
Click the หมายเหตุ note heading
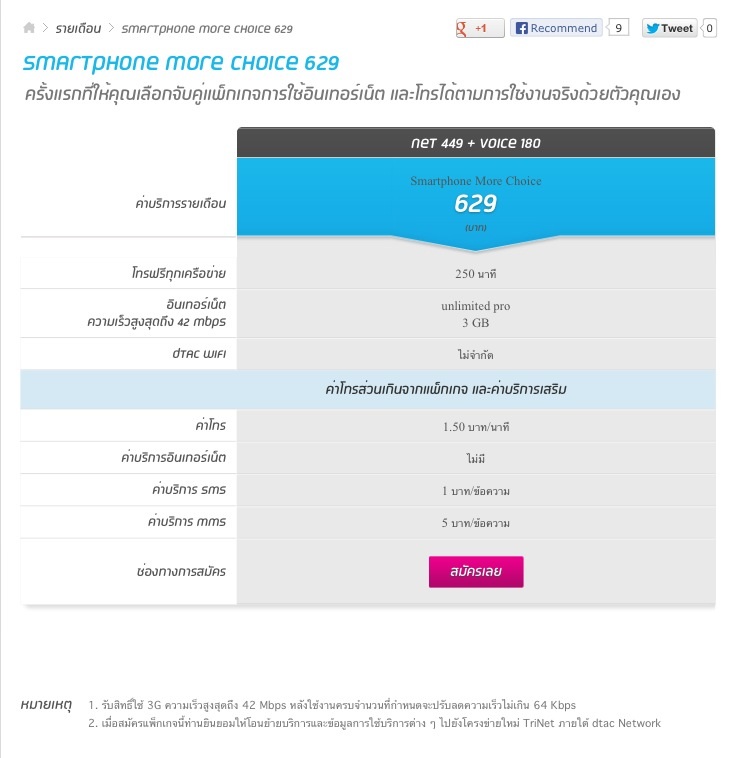point(47,704)
